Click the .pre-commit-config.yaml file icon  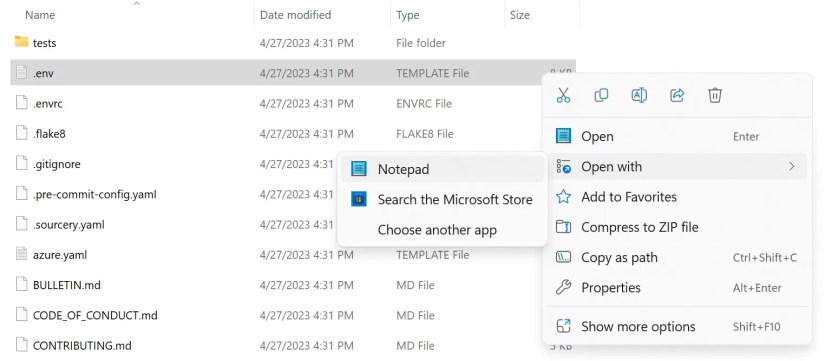click(21, 193)
